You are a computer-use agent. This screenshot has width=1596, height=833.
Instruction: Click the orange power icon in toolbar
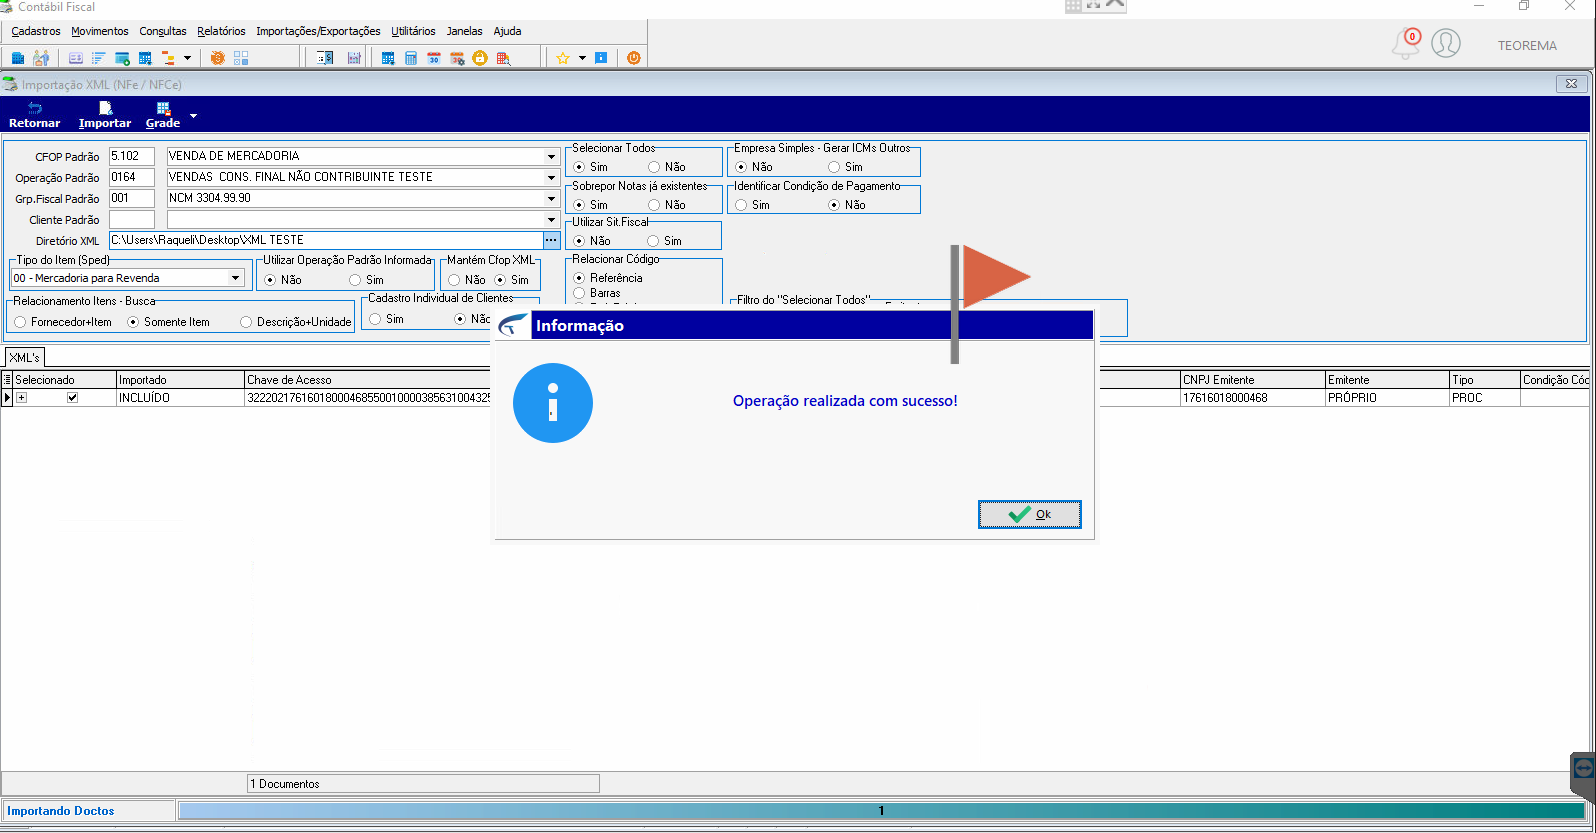tap(633, 58)
